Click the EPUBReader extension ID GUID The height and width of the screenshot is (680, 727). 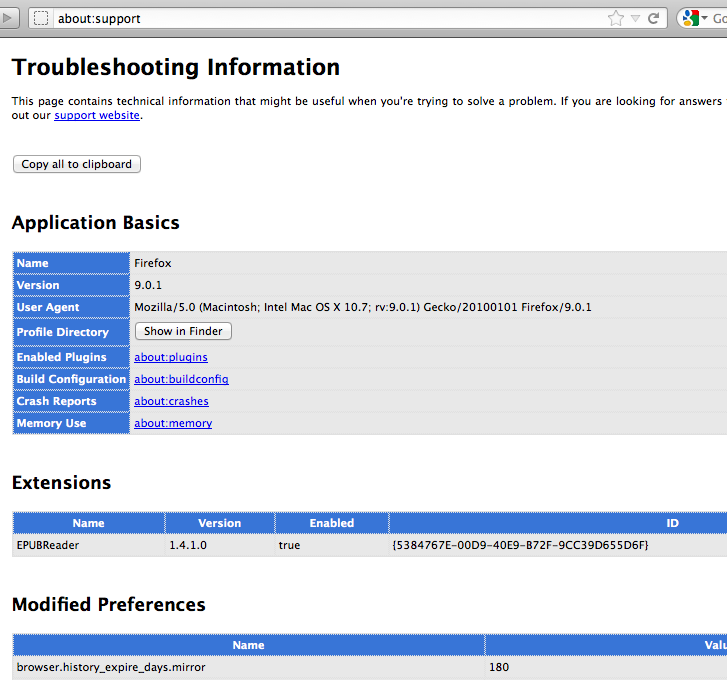pos(520,545)
